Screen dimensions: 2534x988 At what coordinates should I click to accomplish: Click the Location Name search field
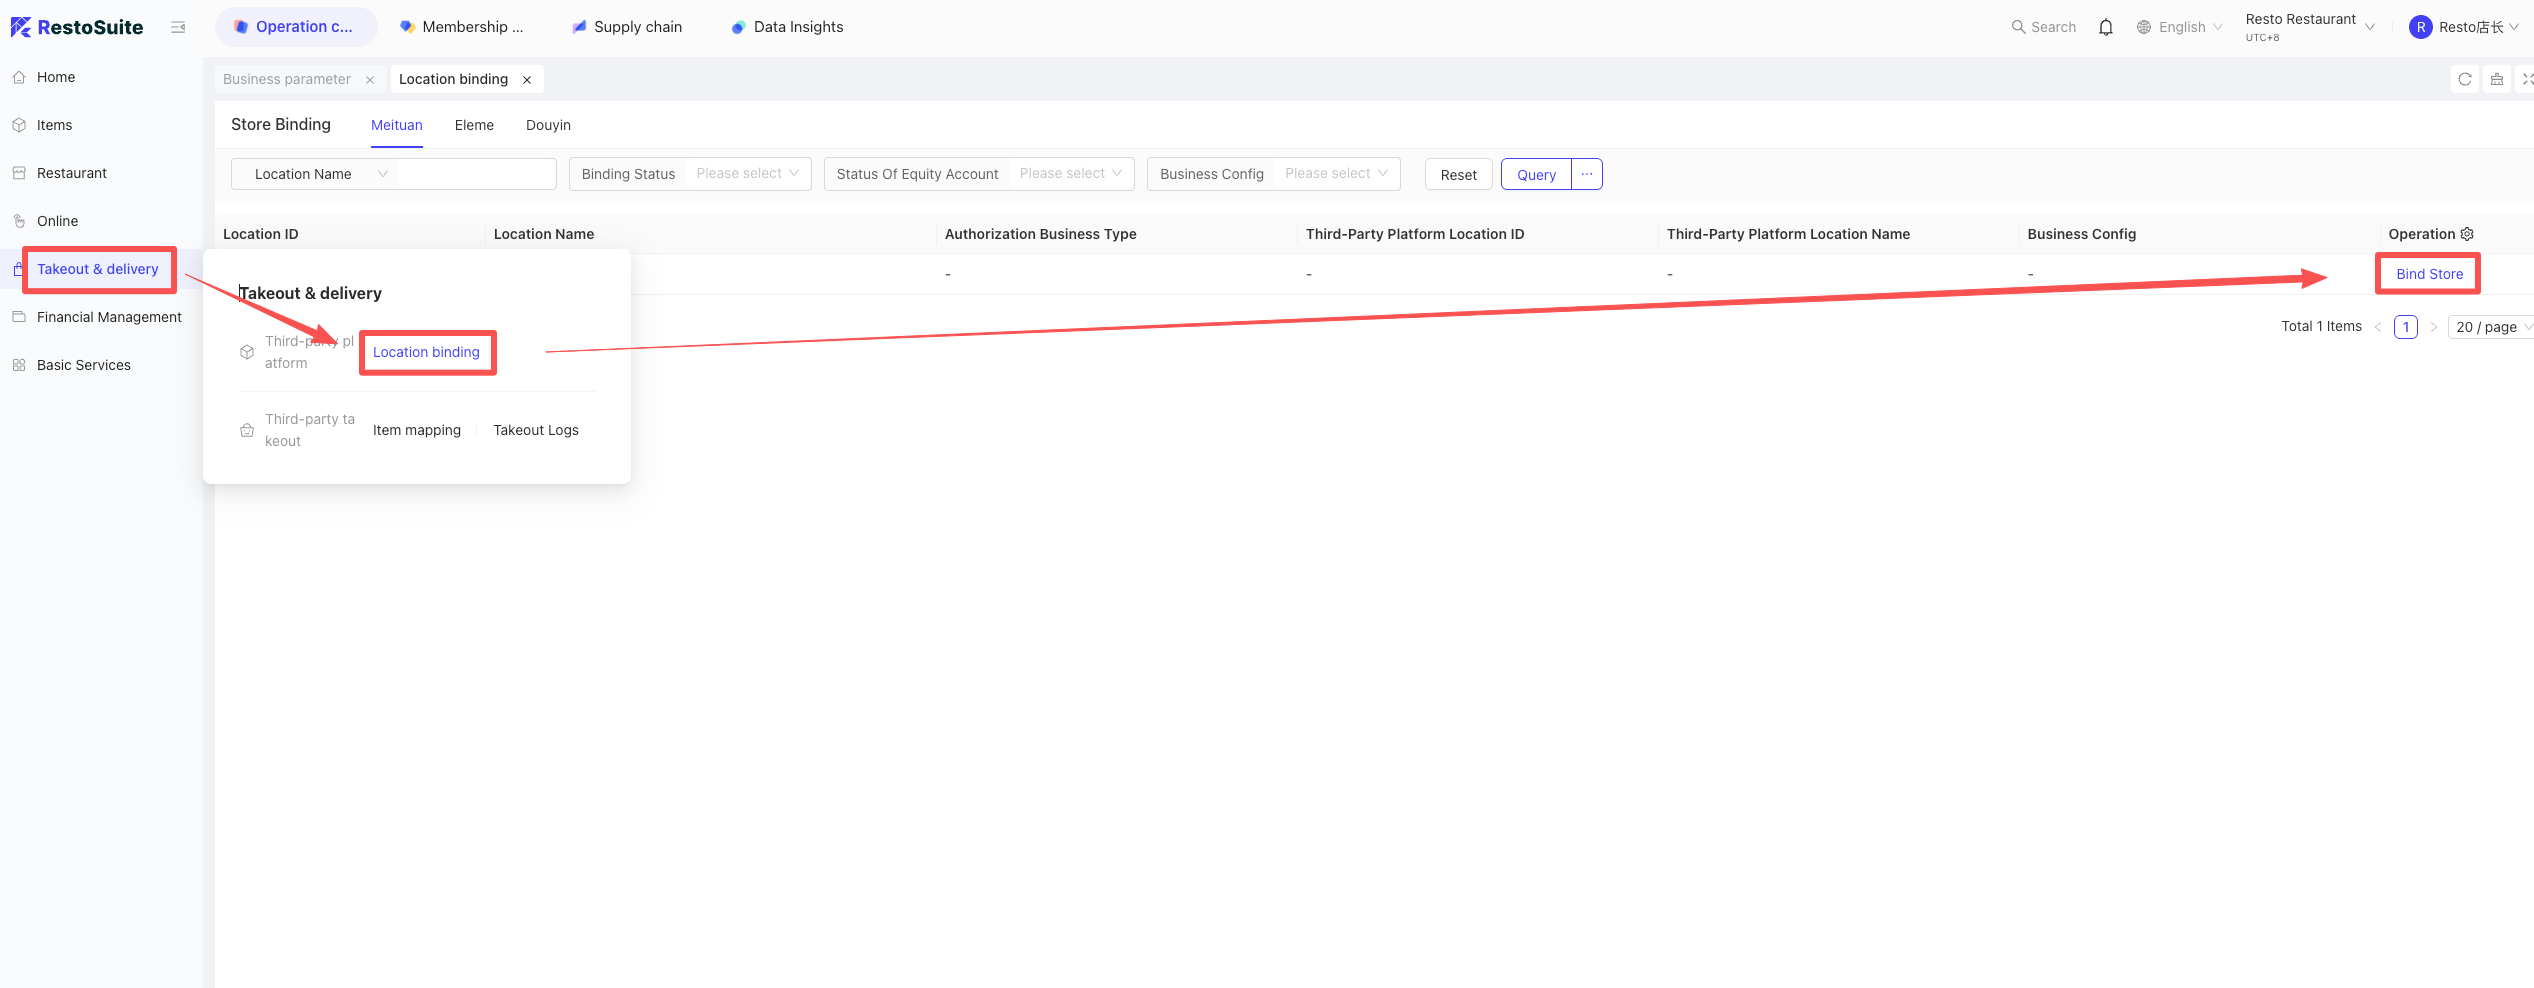476,174
